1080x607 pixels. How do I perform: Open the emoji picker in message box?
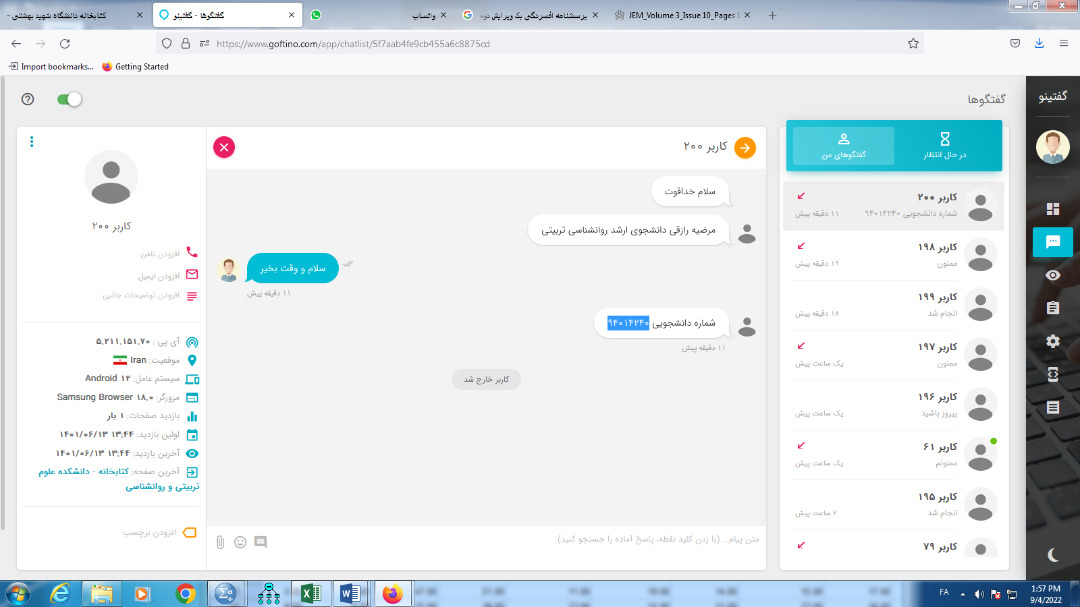(x=240, y=542)
